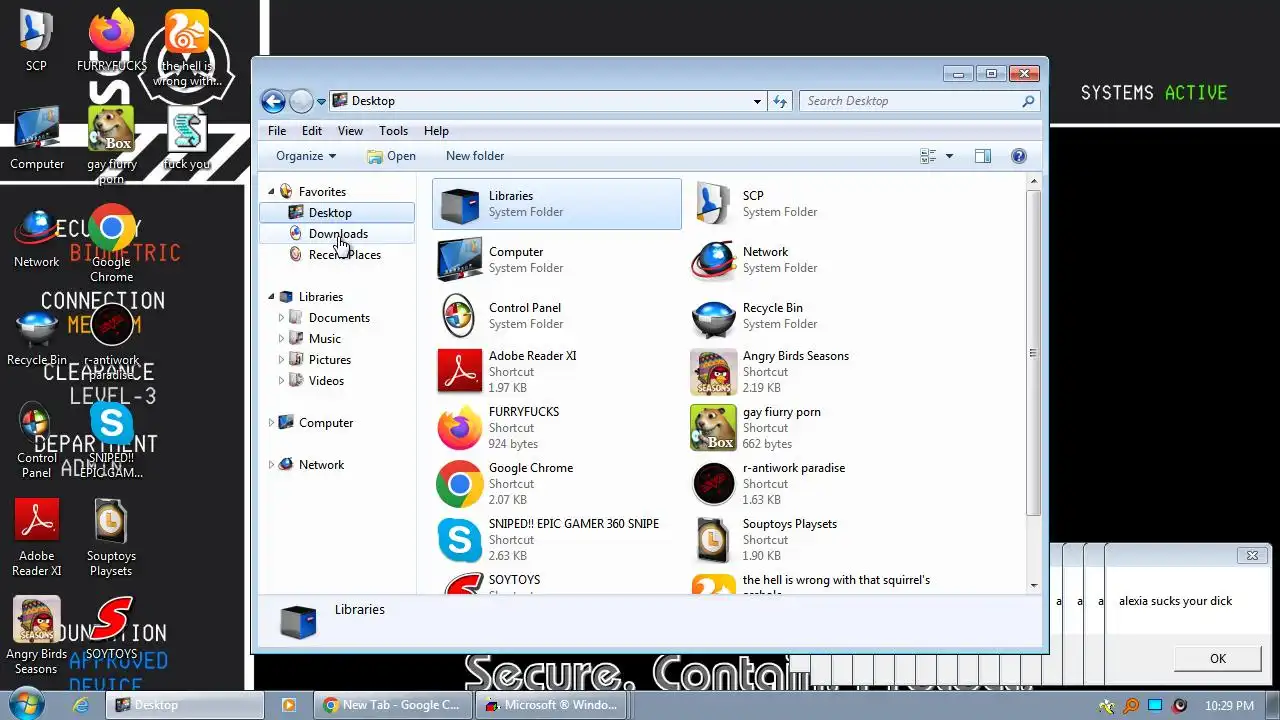Expand the Pictures library node
Image resolution: width=1280 pixels, height=720 pixels.
point(281,360)
